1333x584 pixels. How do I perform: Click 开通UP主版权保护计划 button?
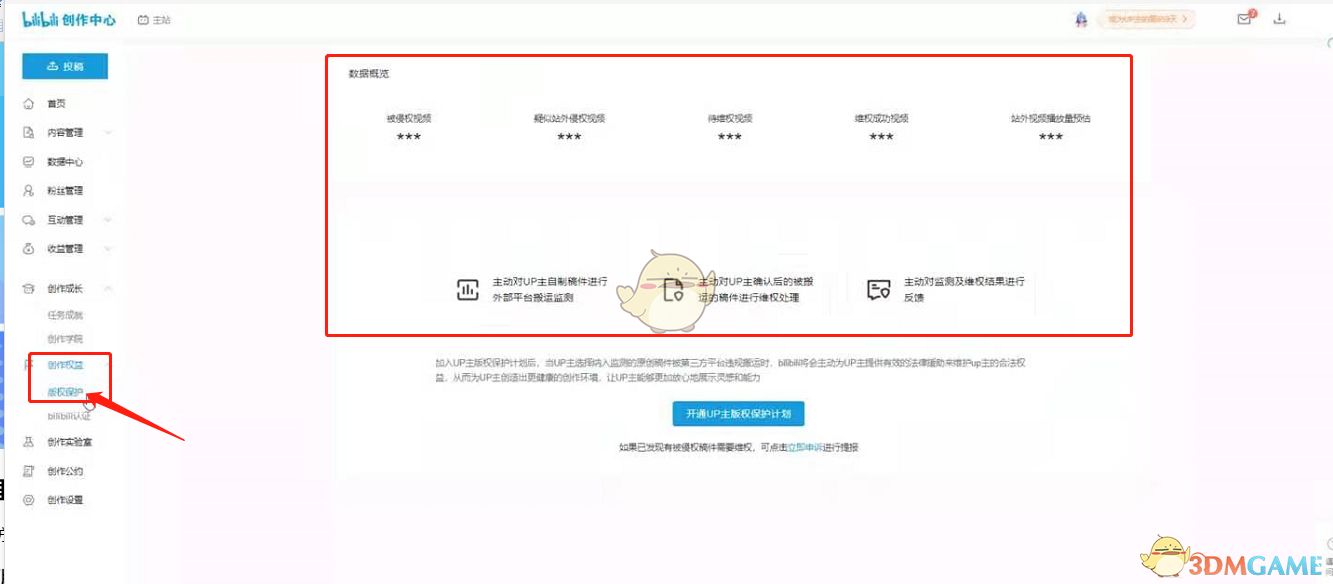point(738,414)
